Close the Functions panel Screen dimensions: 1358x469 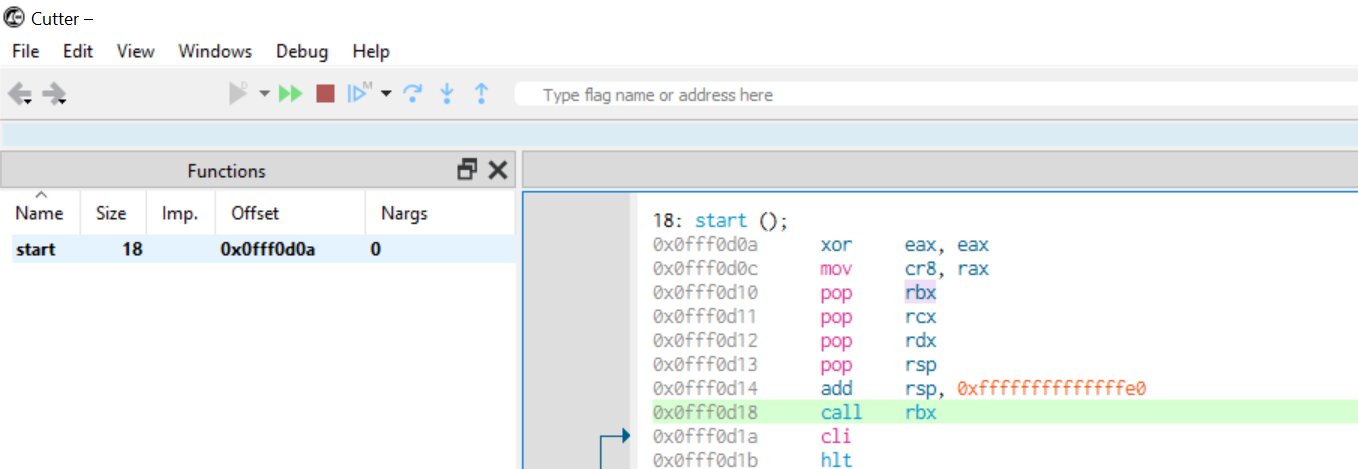pos(497,170)
